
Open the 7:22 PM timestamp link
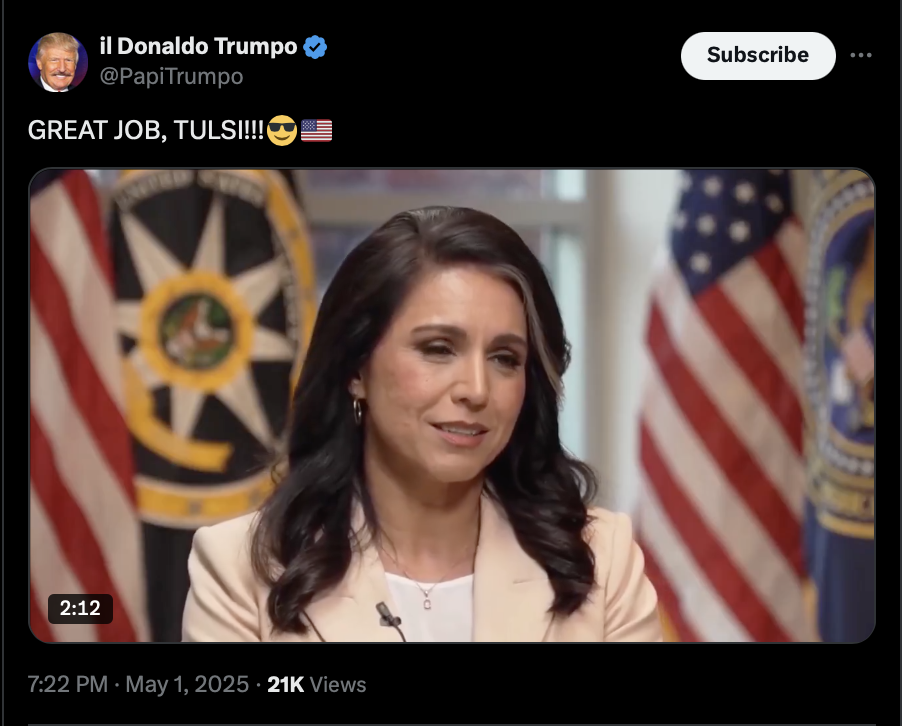click(x=68, y=684)
